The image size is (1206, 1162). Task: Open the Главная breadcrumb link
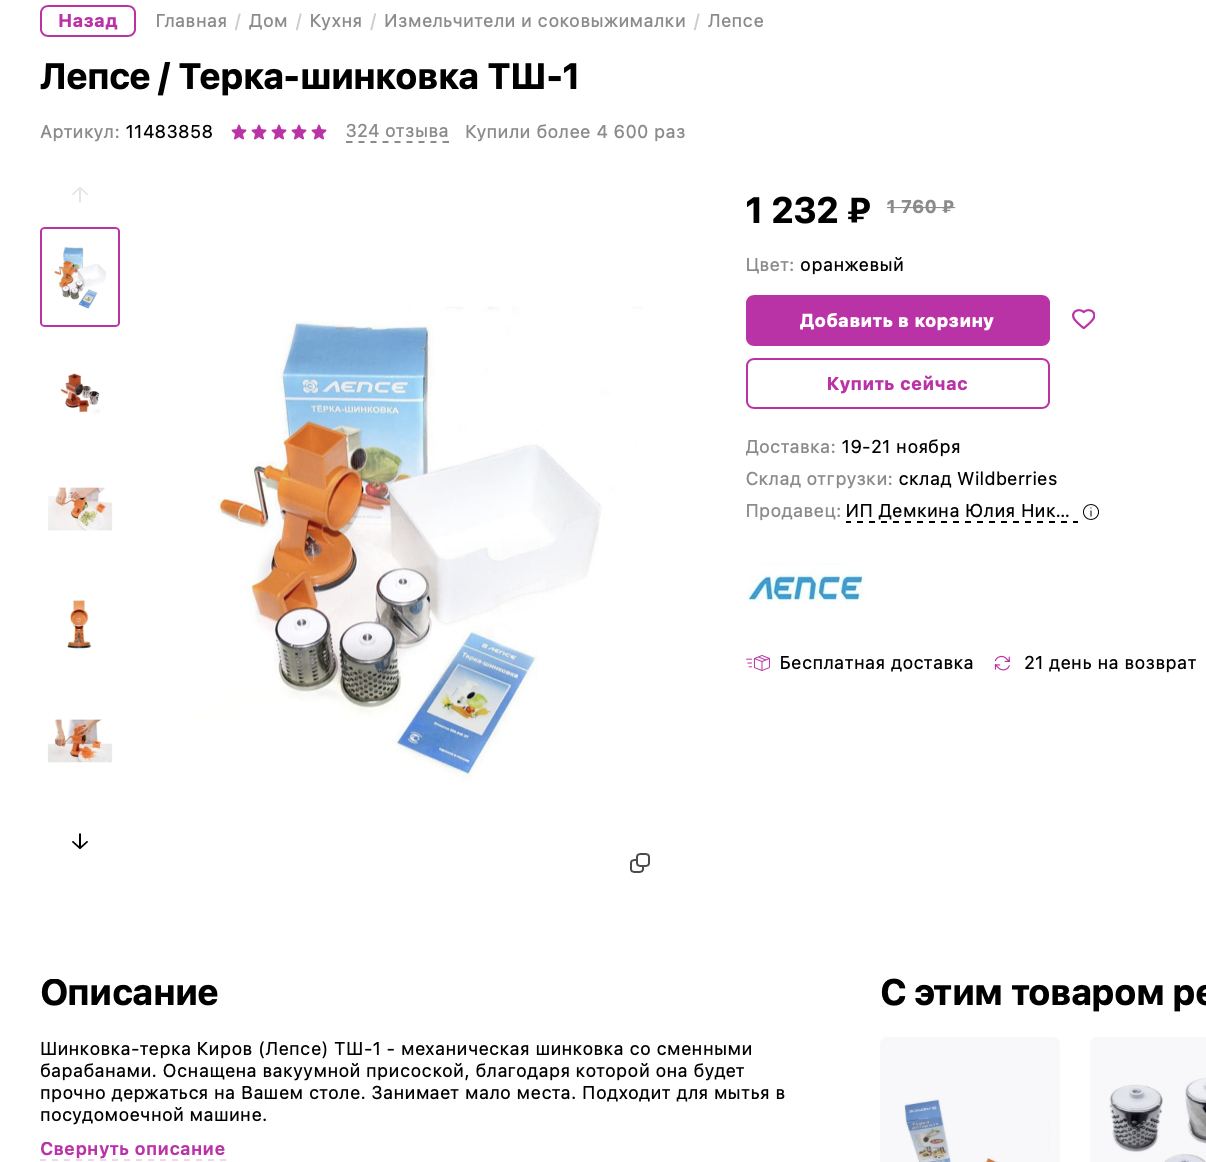tap(191, 21)
